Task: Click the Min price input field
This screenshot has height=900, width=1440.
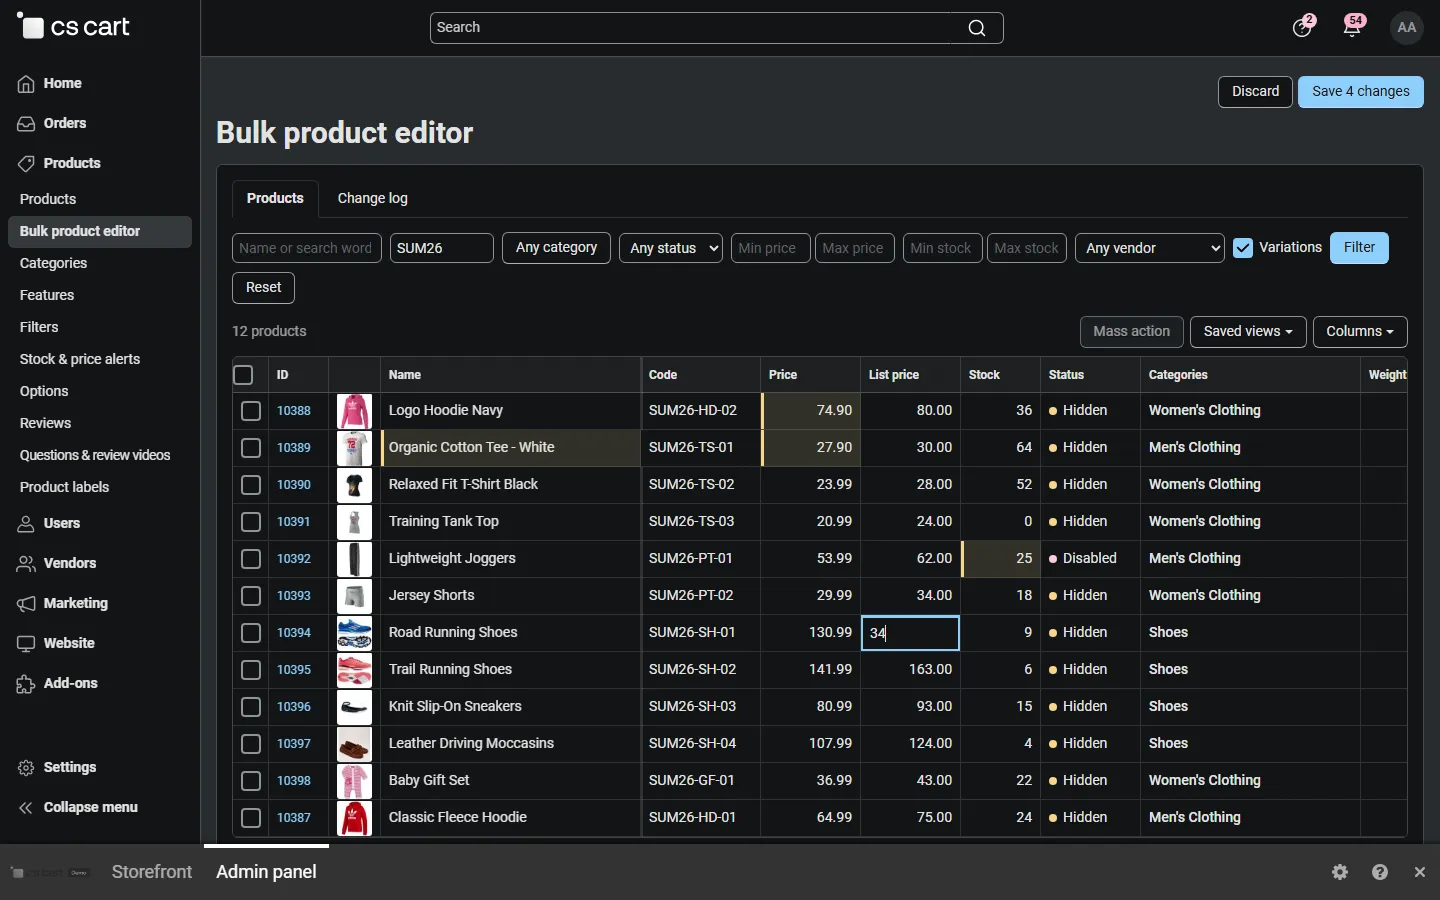Action: (x=771, y=248)
